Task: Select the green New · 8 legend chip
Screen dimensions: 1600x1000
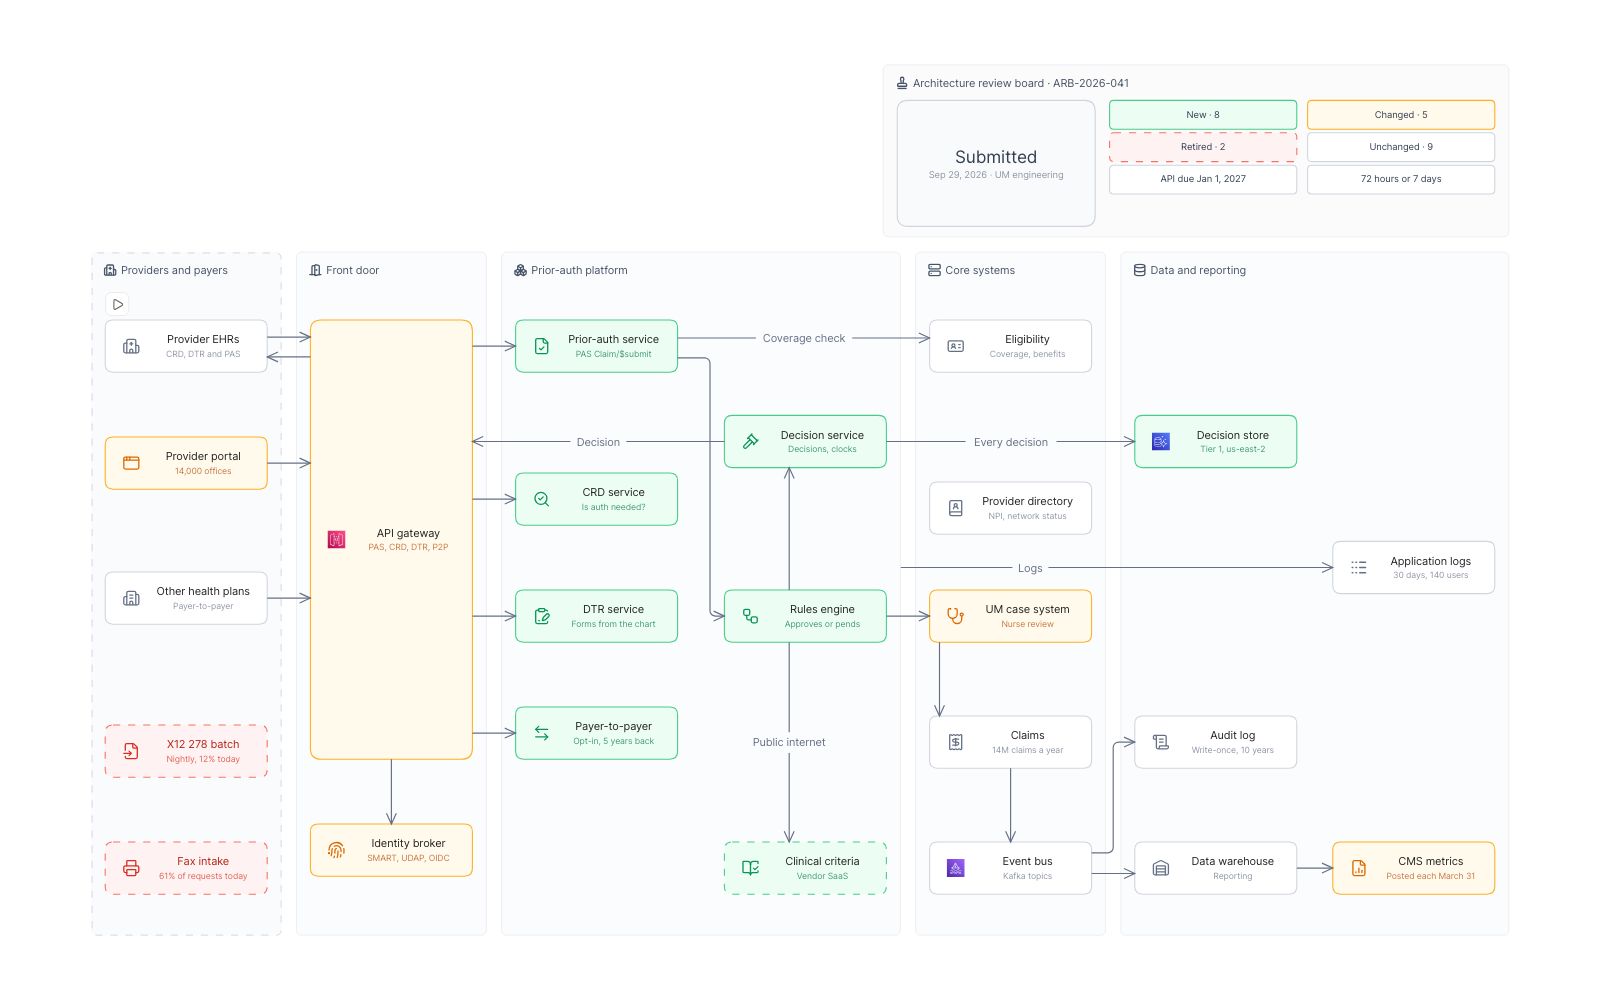Action: [x=1203, y=115]
